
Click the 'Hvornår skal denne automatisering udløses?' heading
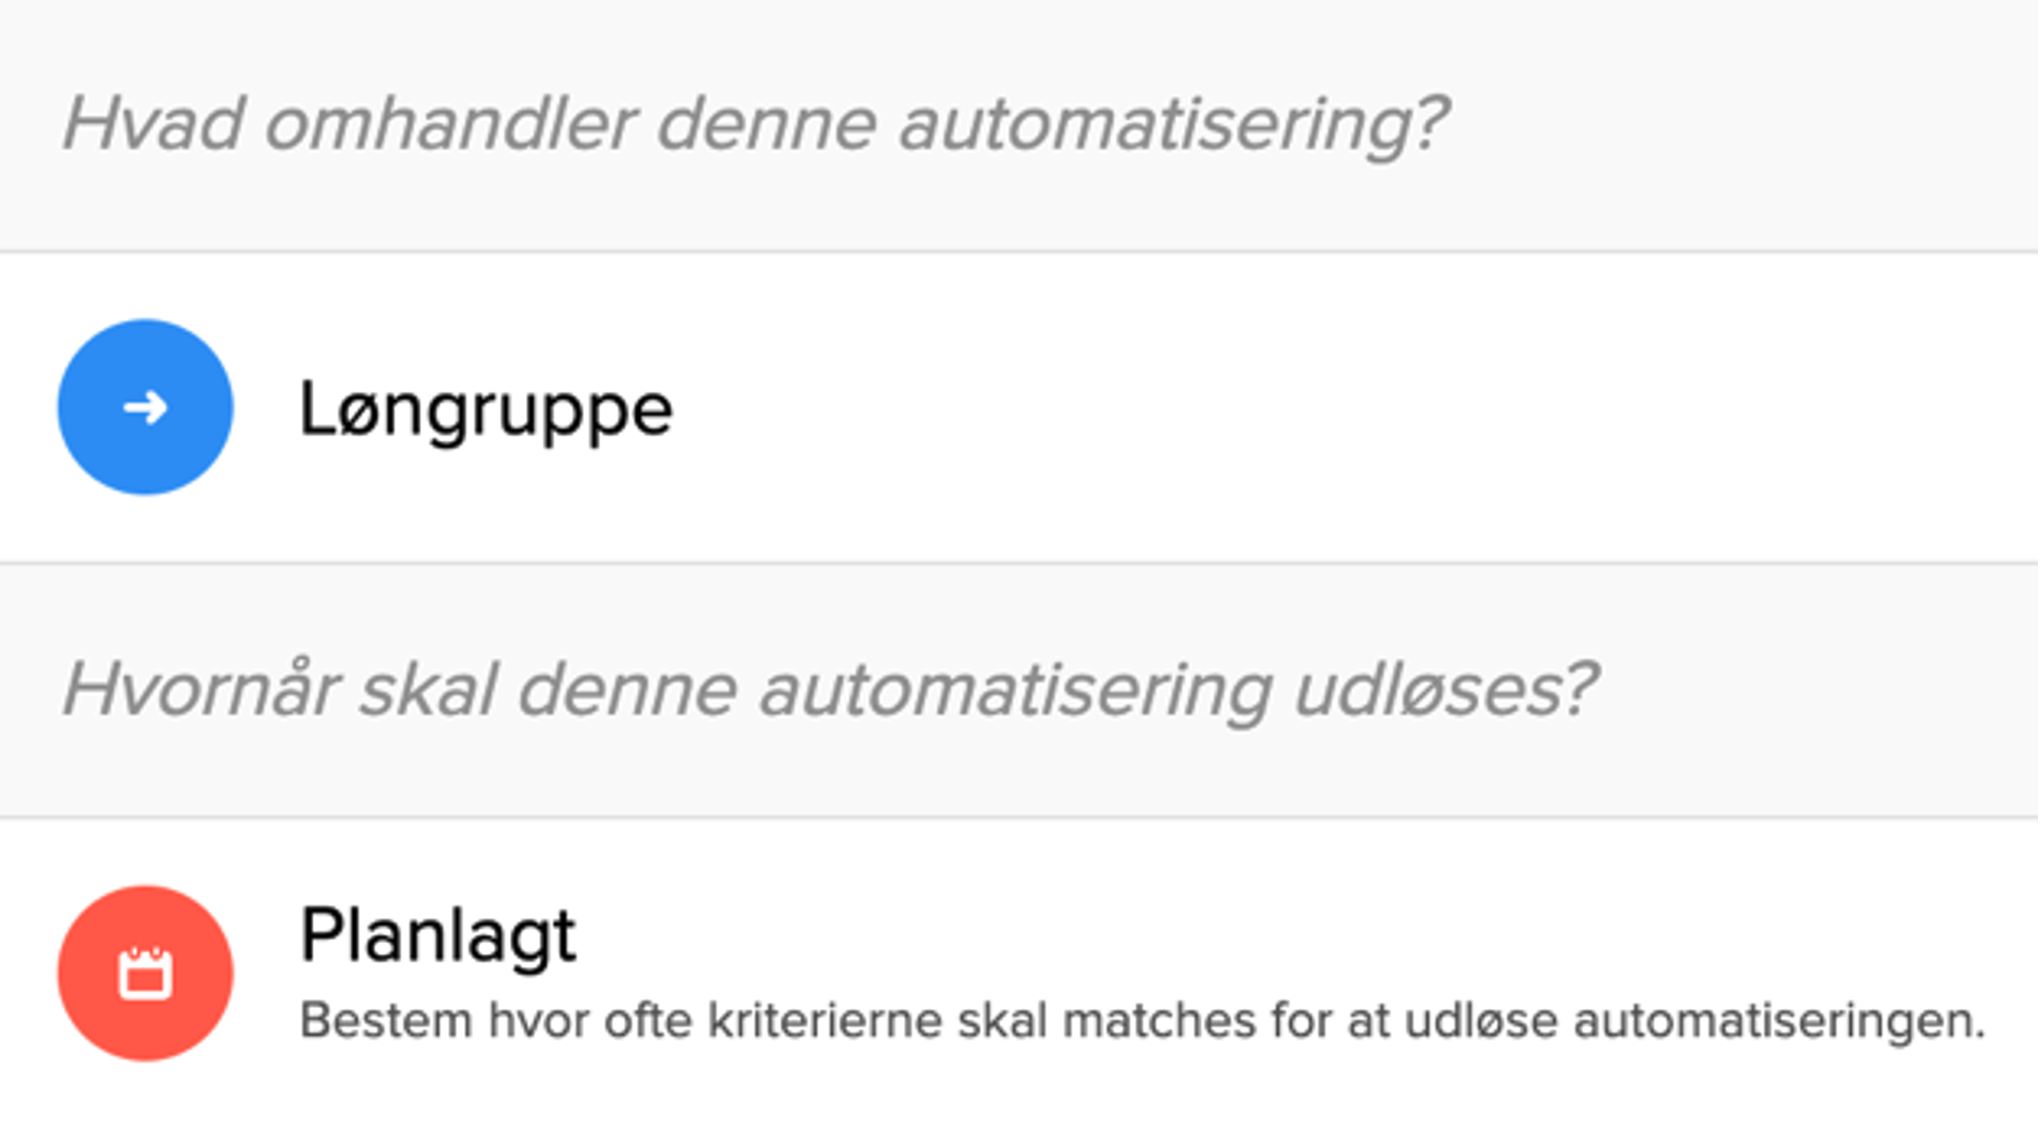830,689
